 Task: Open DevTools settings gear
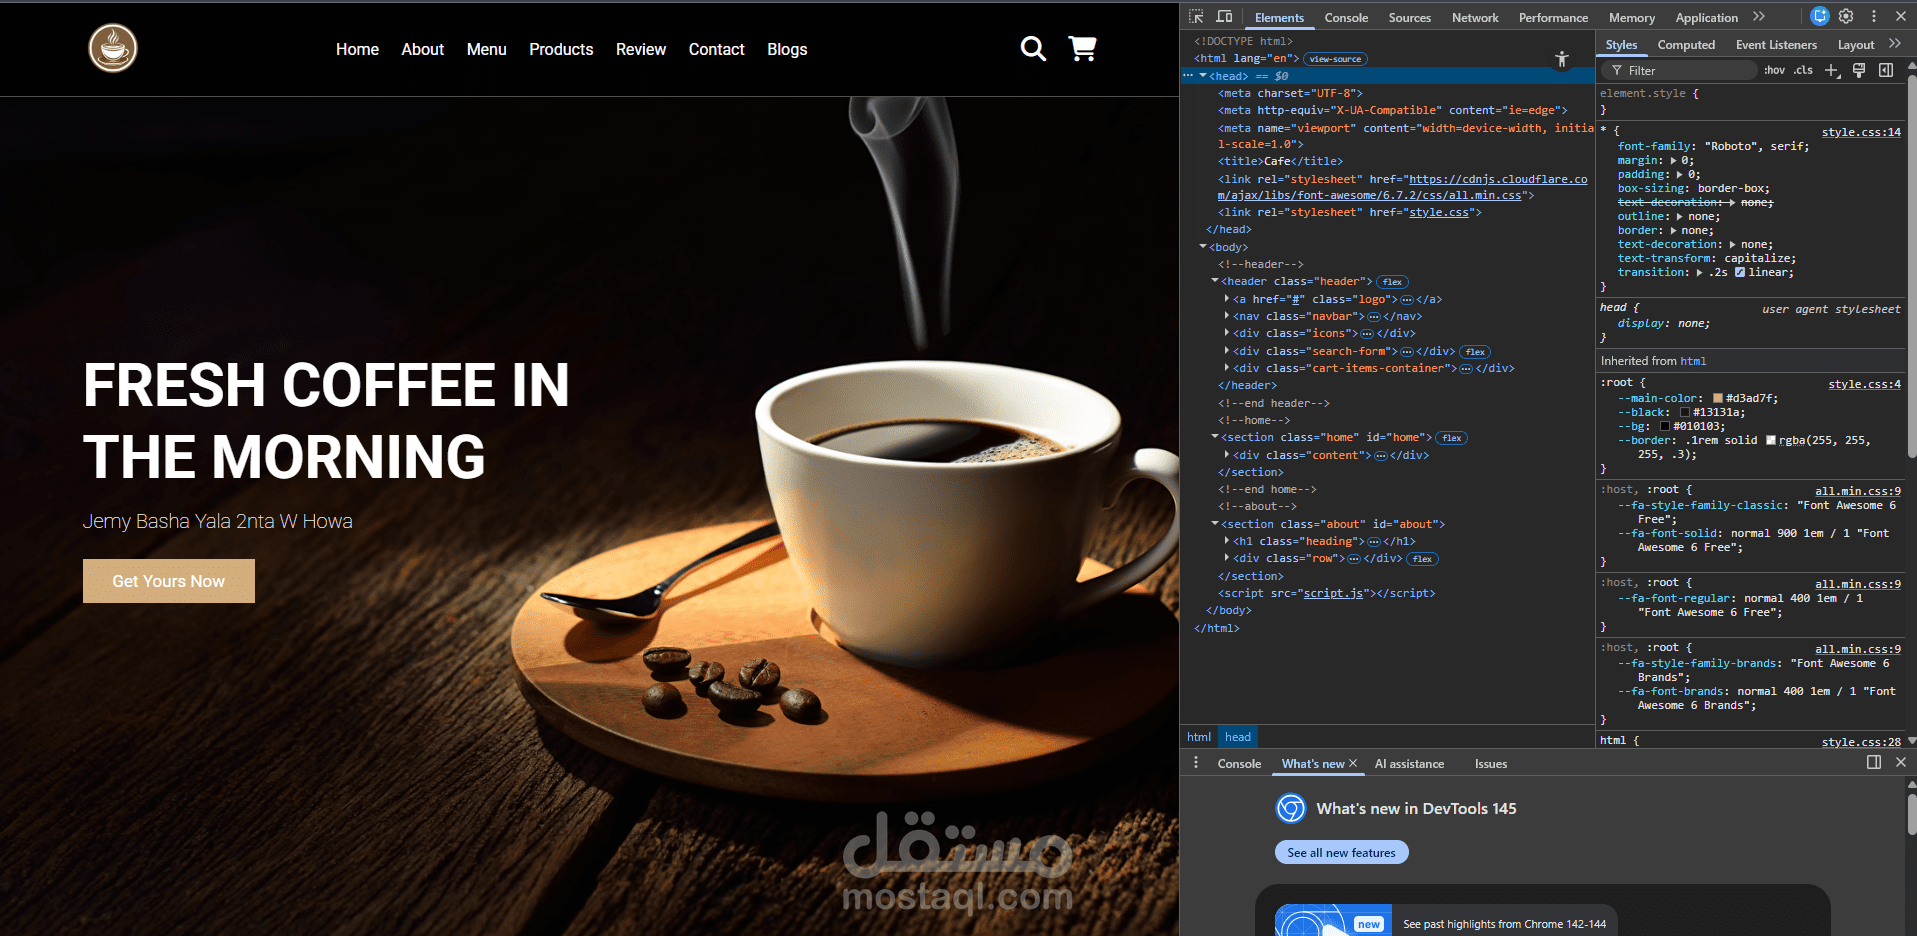(x=1846, y=16)
